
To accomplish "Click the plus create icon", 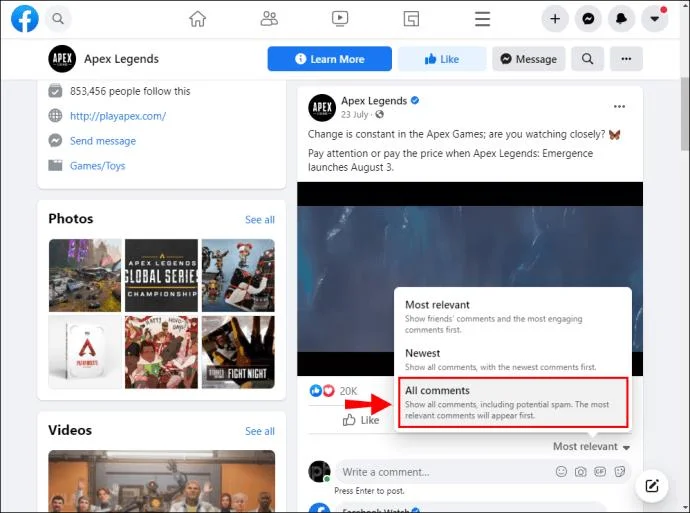I will [x=555, y=19].
